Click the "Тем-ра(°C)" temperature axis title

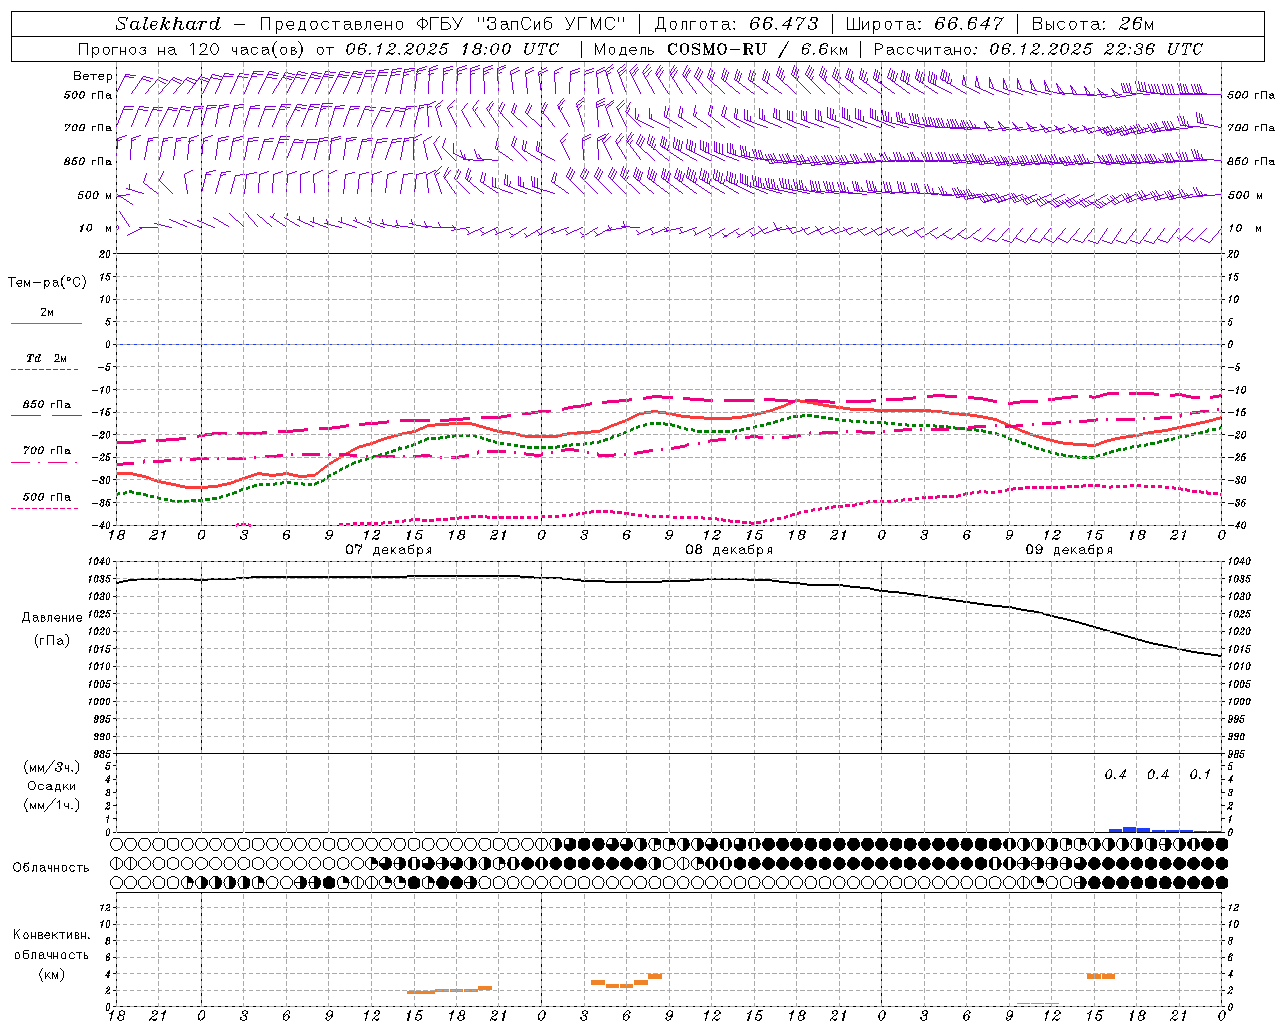[x=47, y=283]
